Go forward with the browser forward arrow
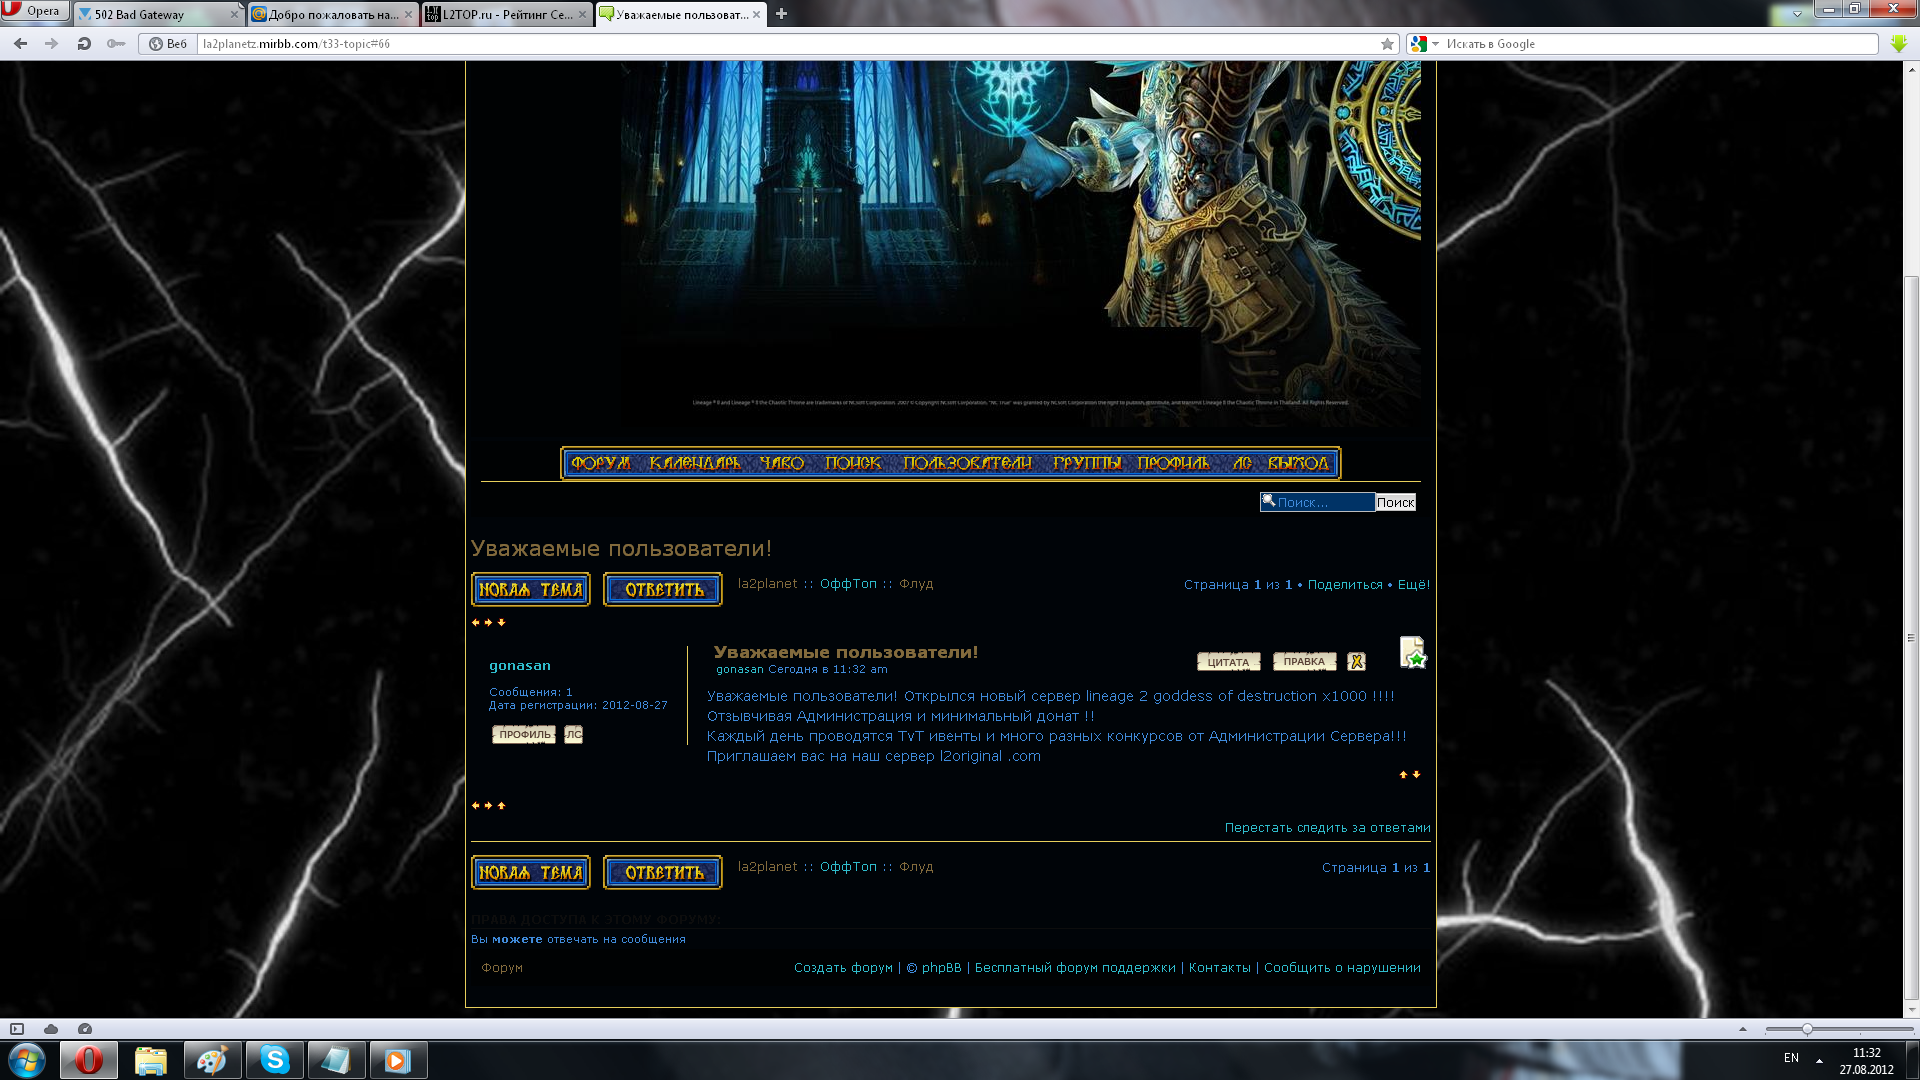Viewport: 1920px width, 1080px height. pos(51,44)
